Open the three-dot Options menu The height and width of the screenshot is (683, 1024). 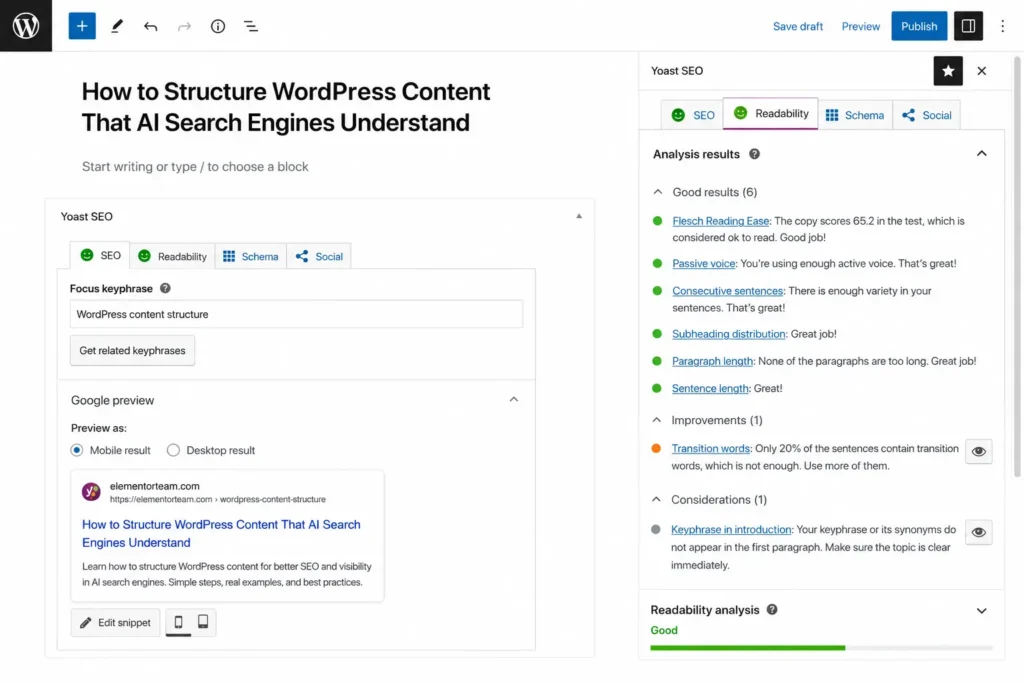point(1002,26)
